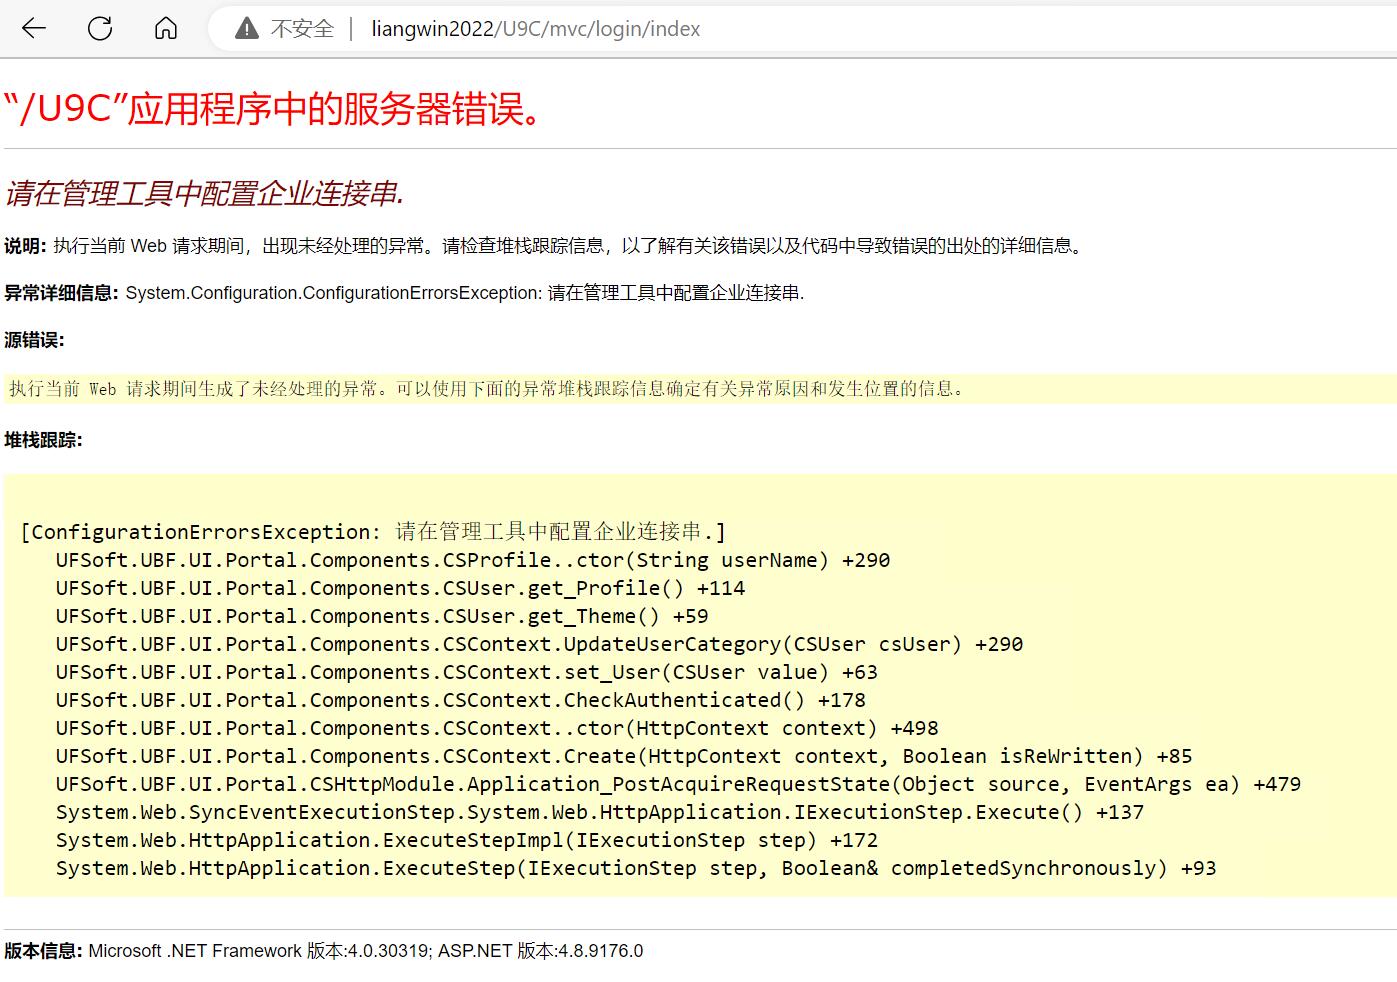
Task: Click the 不安全 security label
Action: tap(302, 29)
